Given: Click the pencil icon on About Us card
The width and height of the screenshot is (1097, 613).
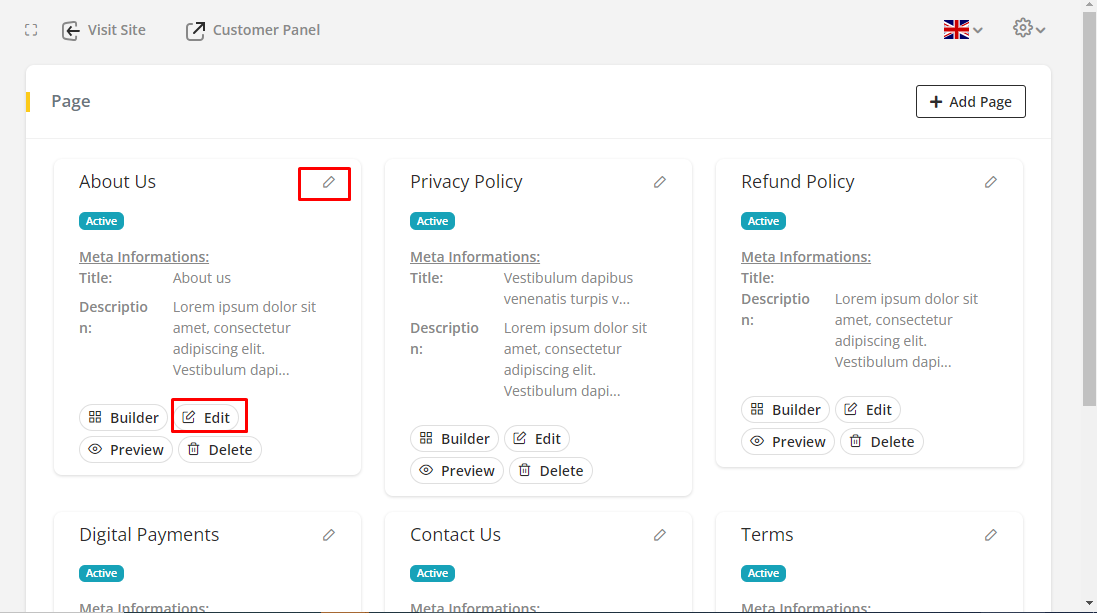Looking at the screenshot, I should 328,182.
